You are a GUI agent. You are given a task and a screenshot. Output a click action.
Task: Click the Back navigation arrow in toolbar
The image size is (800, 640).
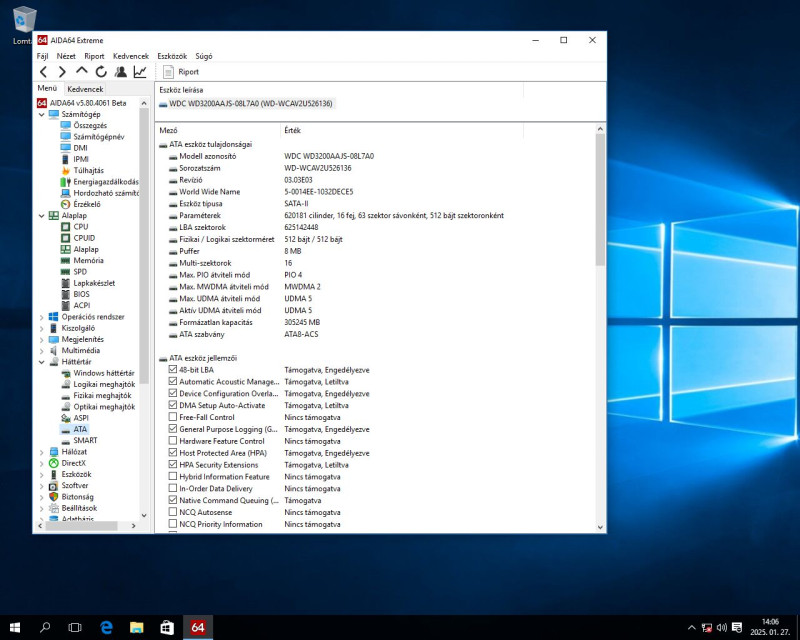coord(43,72)
